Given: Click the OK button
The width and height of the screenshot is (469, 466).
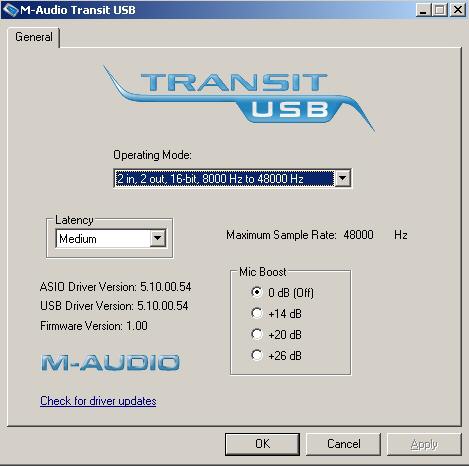Looking at the screenshot, I should click(x=262, y=444).
